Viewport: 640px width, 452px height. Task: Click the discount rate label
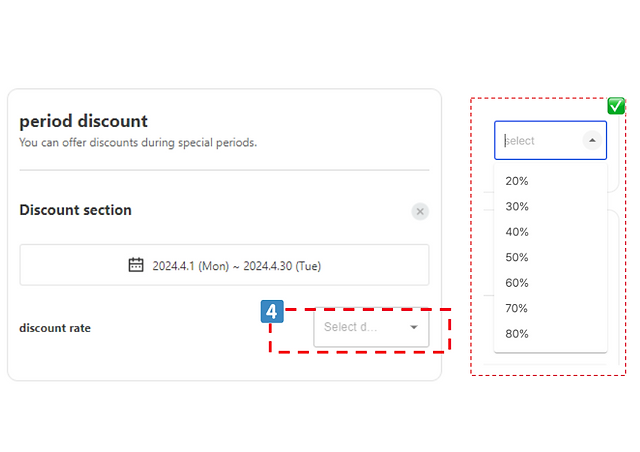pos(55,328)
